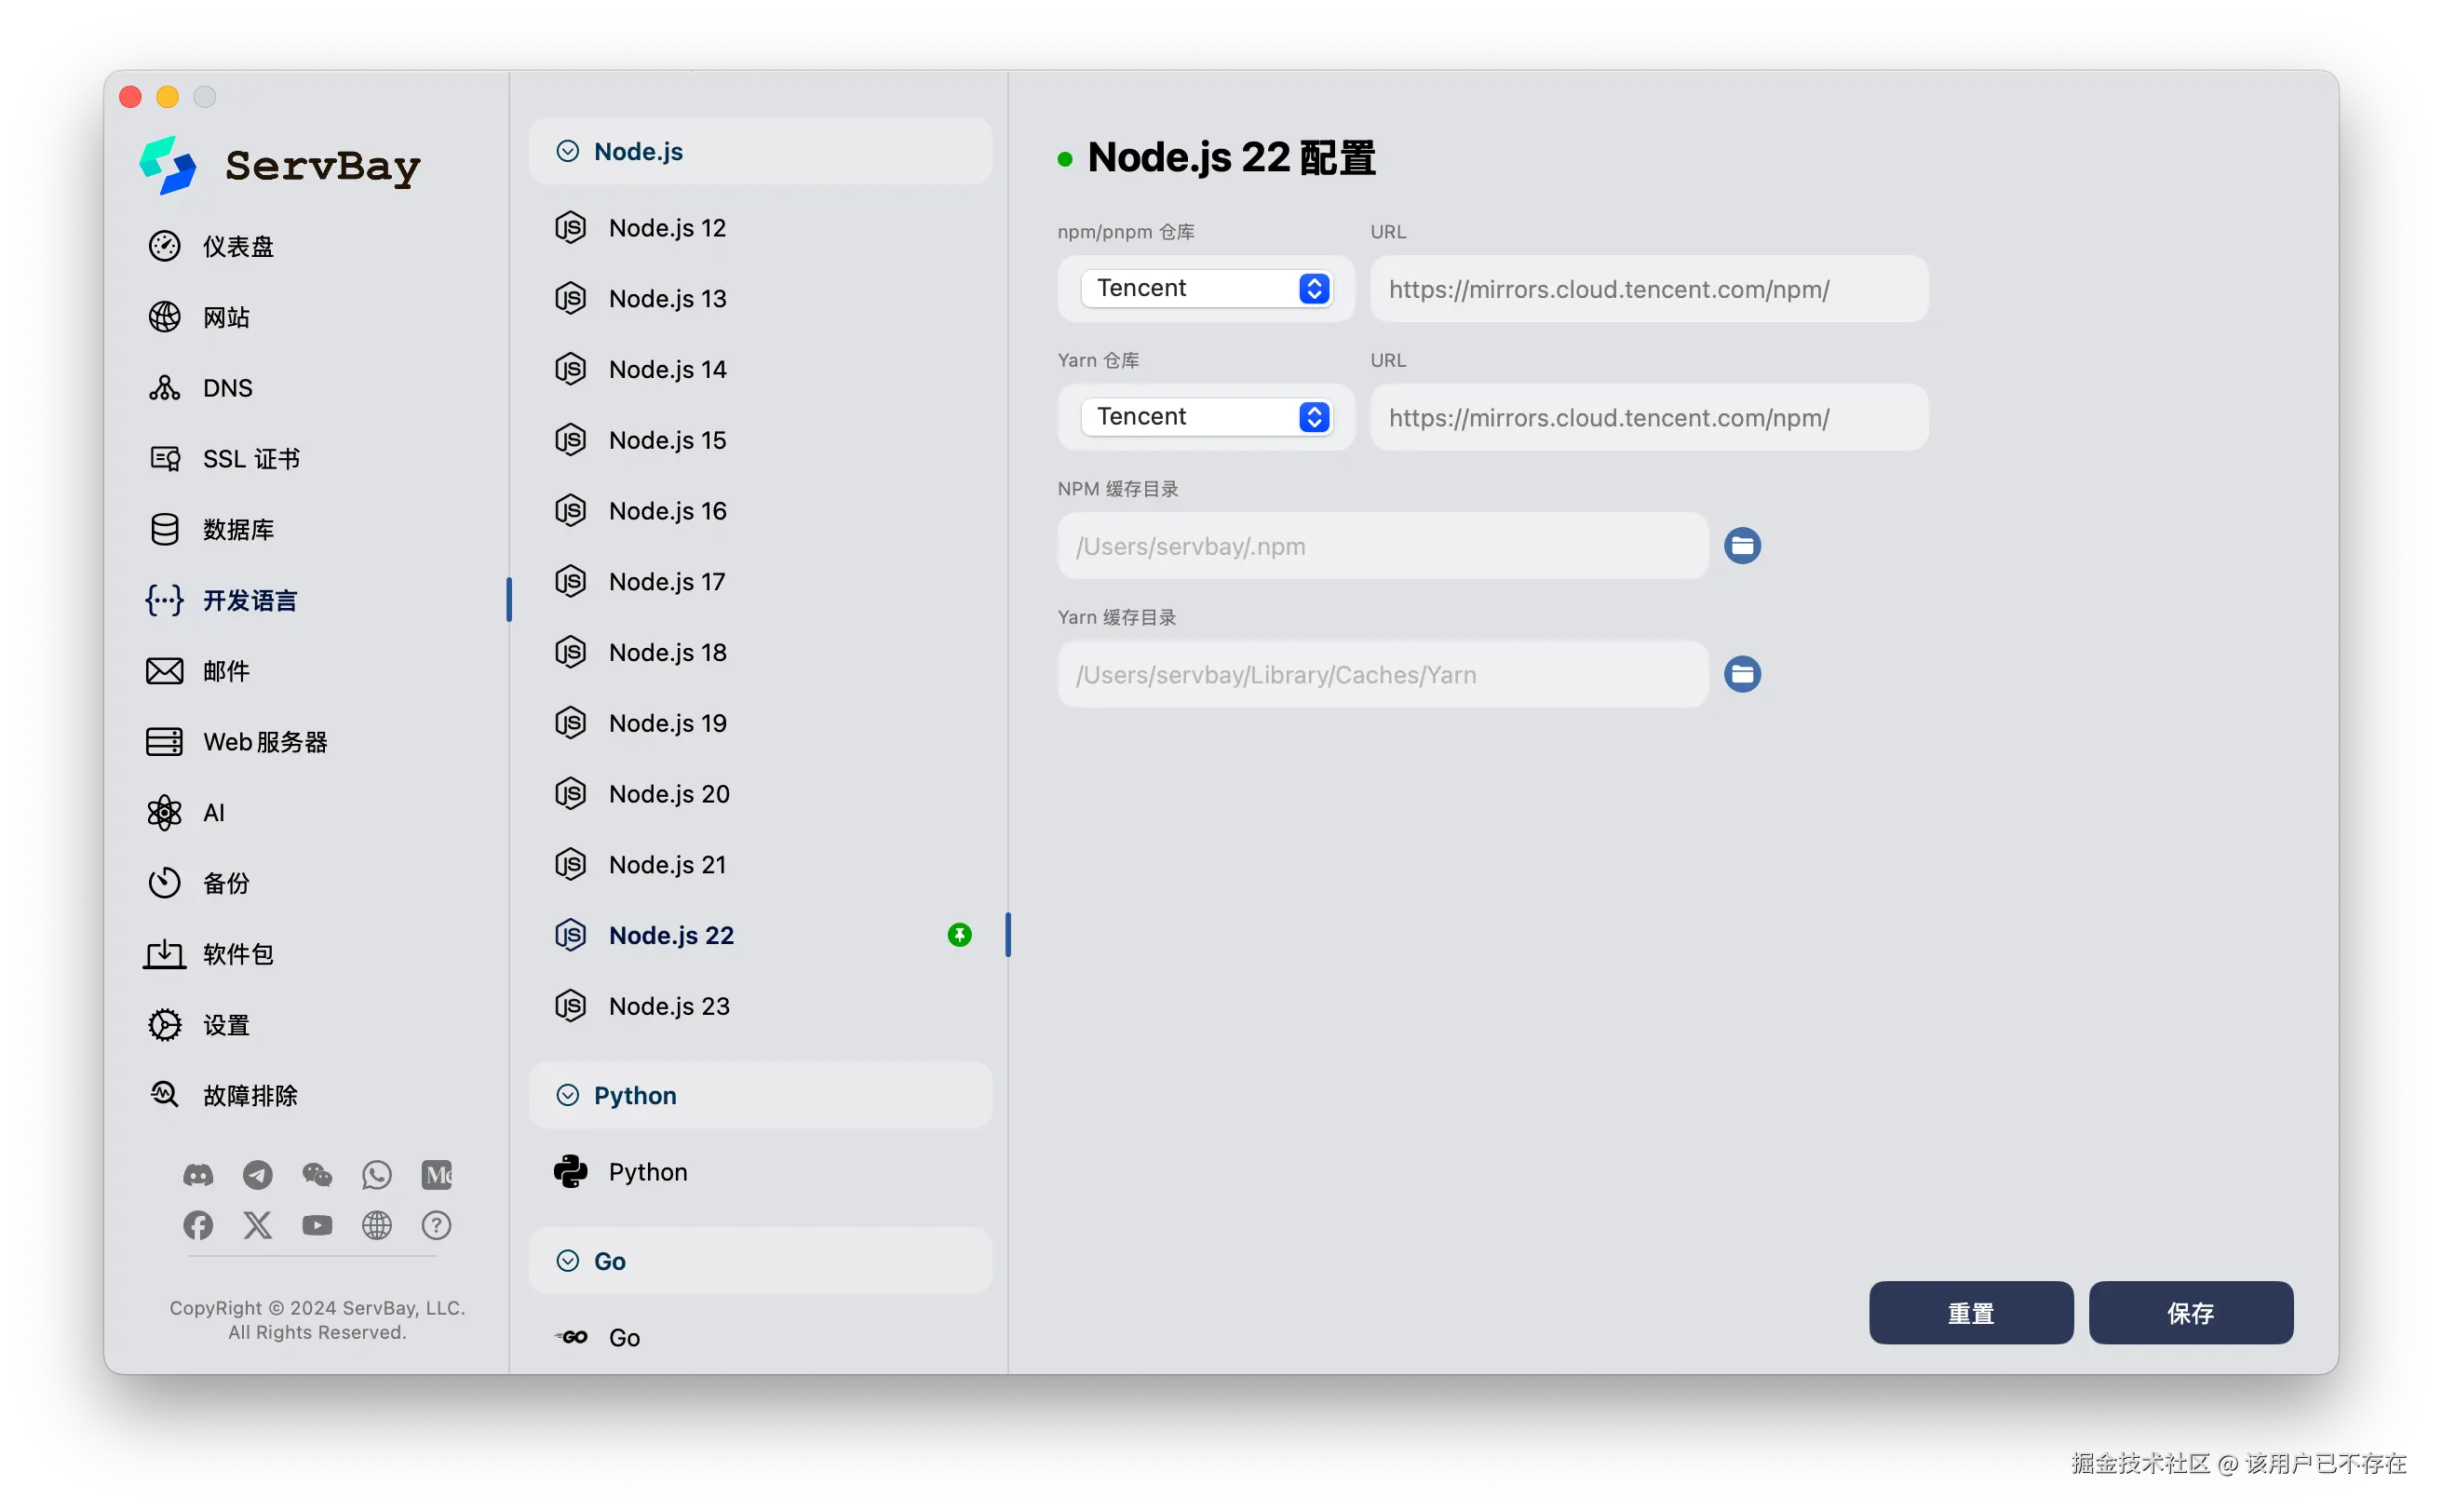Browse folder for NPM cache directory
The height and width of the screenshot is (1512, 2443).
pyautogui.click(x=1742, y=546)
